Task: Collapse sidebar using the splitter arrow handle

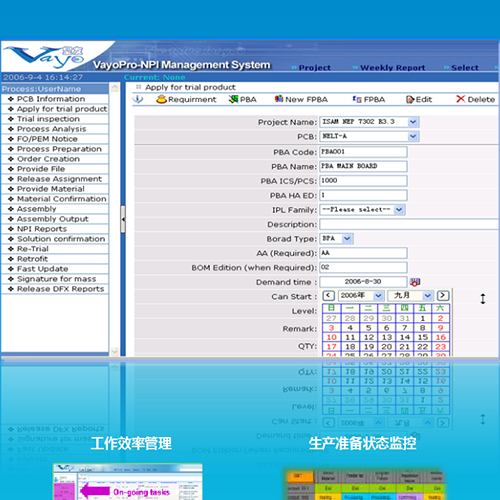Action: click(x=123, y=219)
